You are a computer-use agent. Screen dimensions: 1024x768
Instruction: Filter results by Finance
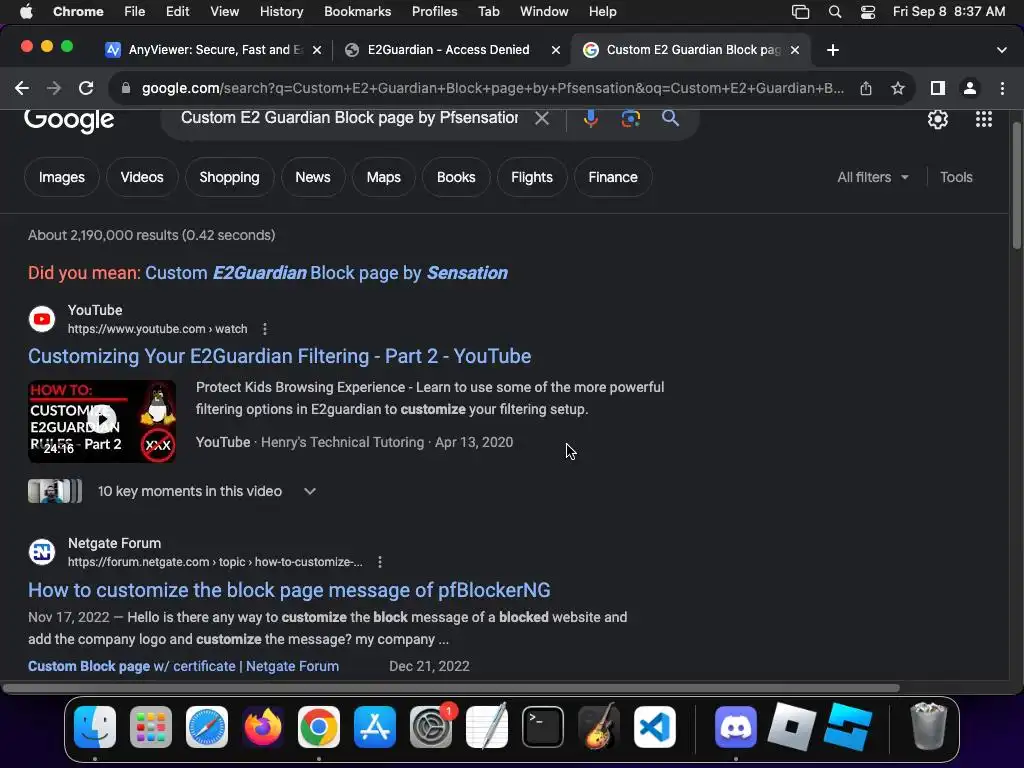(x=613, y=177)
